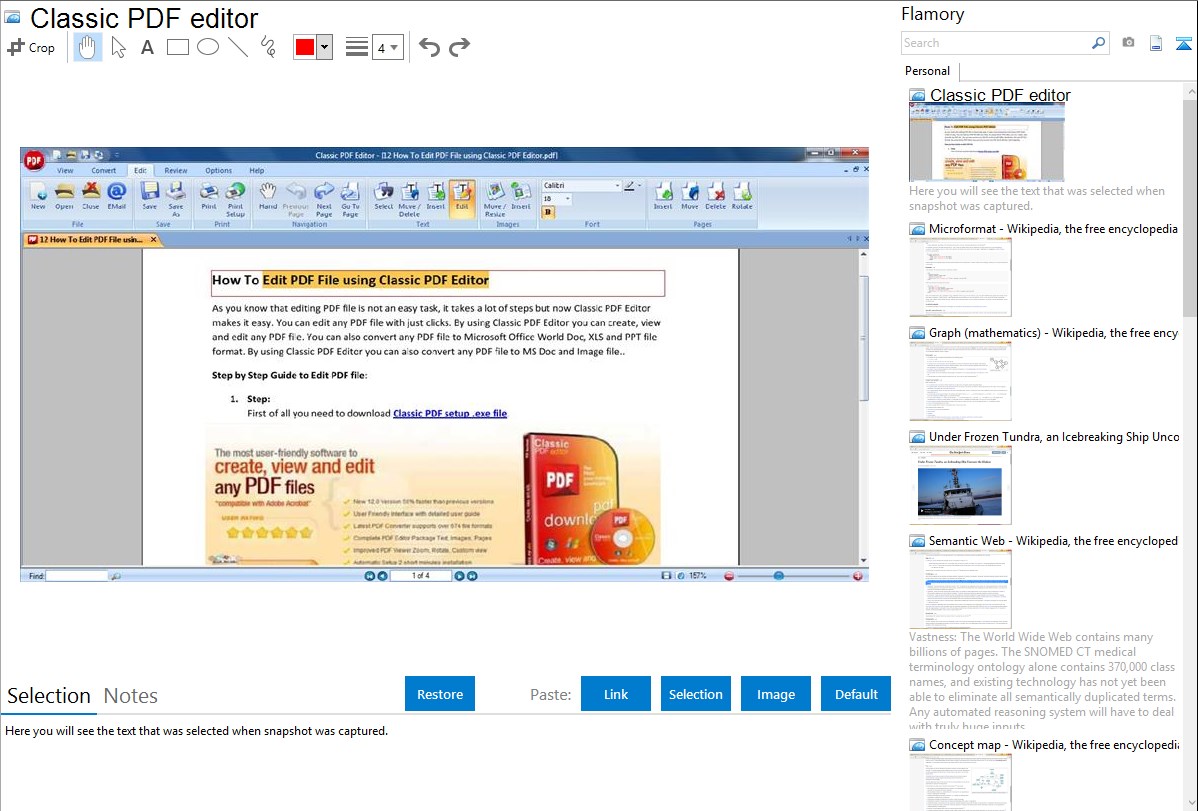Open the Graph (mathematics) snapshot thumbnail

960,381
